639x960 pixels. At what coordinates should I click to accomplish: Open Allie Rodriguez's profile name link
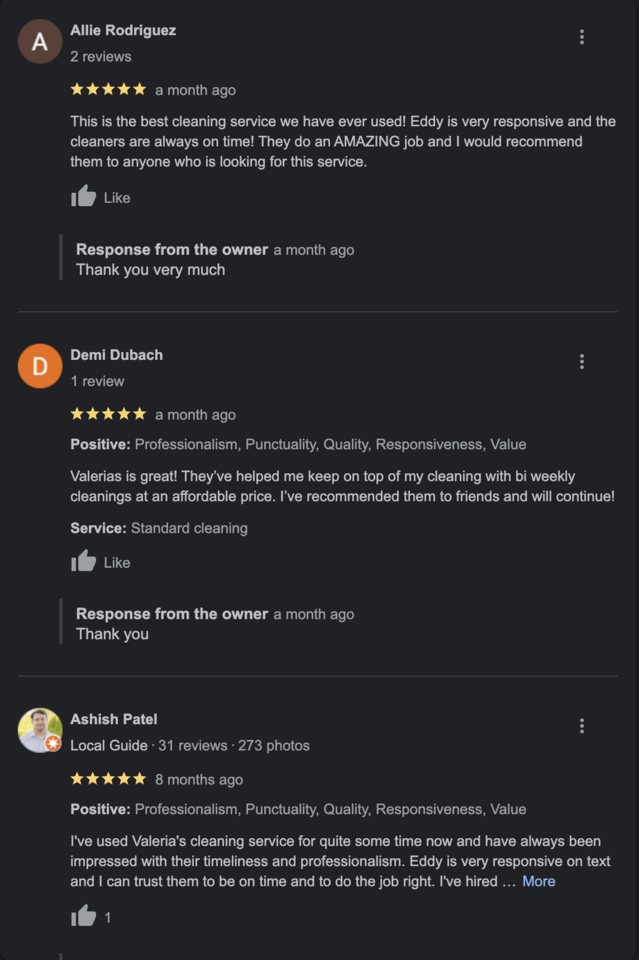pyautogui.click(x=123, y=30)
